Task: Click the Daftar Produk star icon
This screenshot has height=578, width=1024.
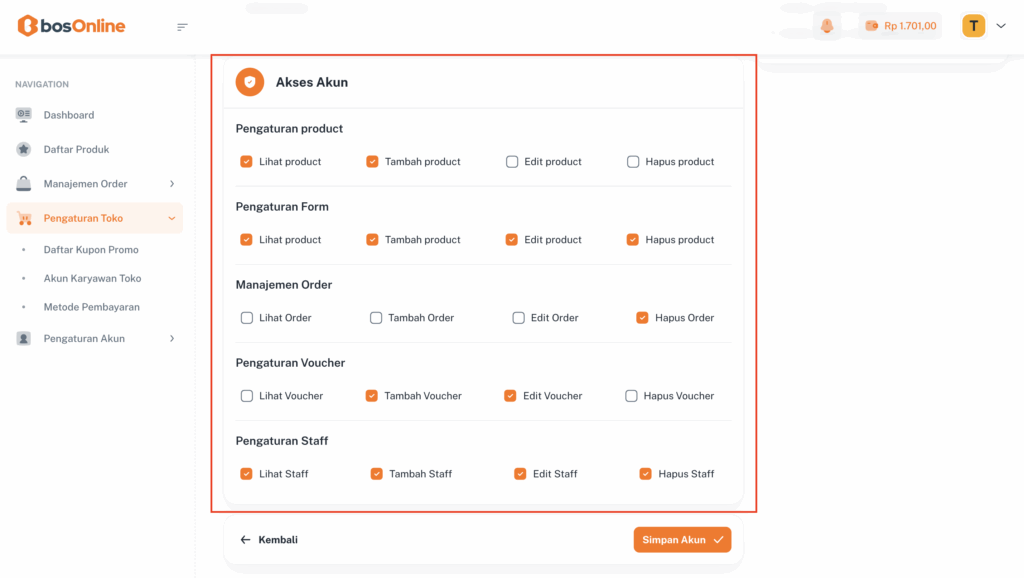Action: (x=24, y=149)
